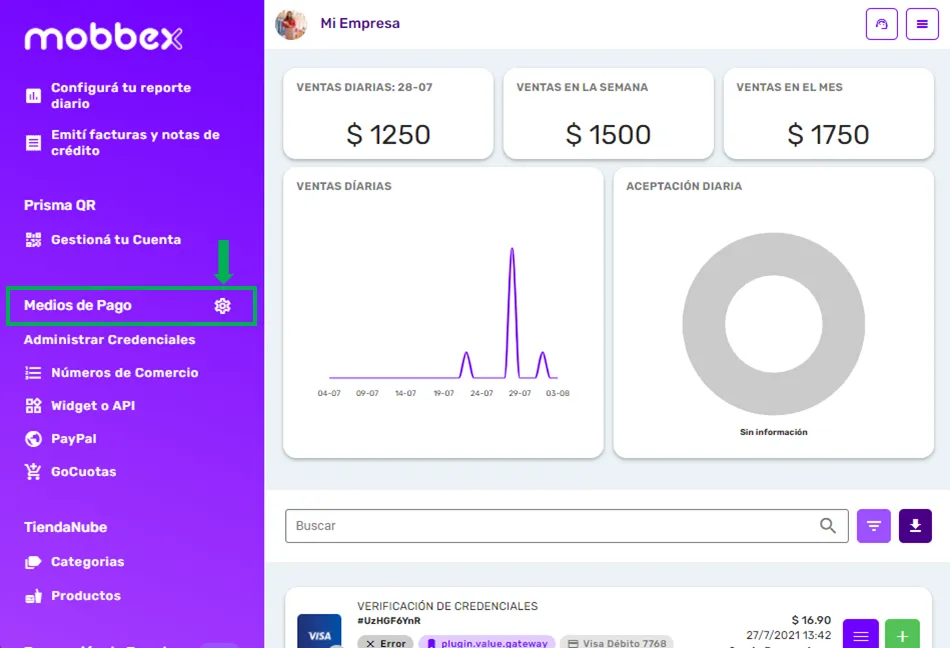
Task: Click the Error status tag
Action: (x=385, y=643)
